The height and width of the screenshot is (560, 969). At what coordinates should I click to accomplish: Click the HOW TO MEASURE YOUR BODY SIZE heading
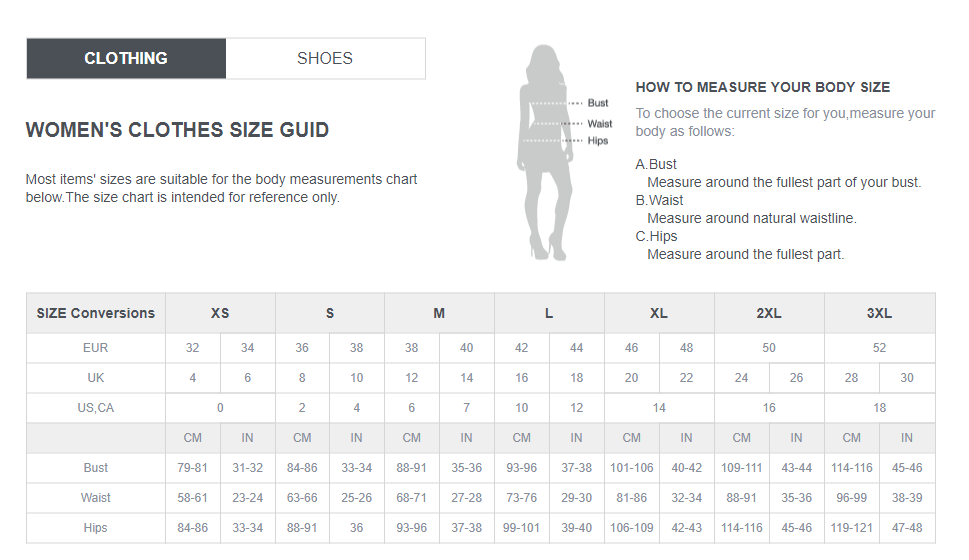(x=763, y=87)
